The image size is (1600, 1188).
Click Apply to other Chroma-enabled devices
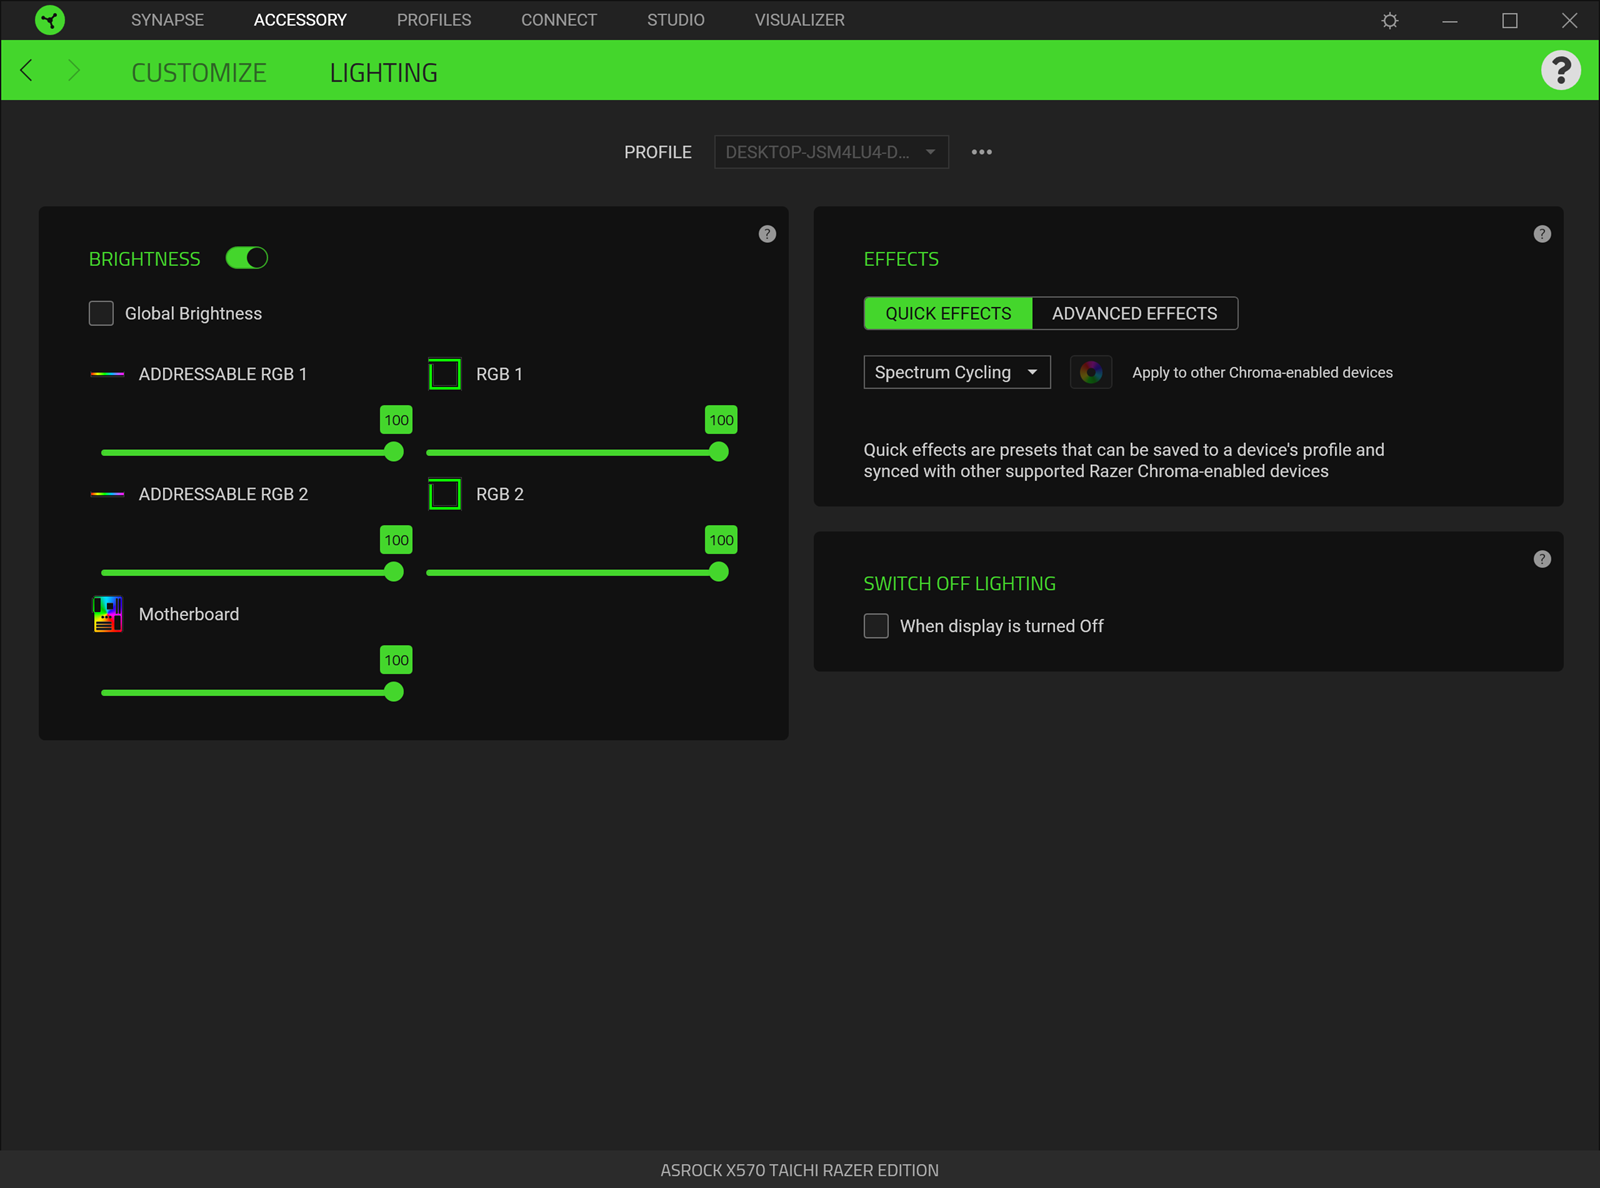1262,372
